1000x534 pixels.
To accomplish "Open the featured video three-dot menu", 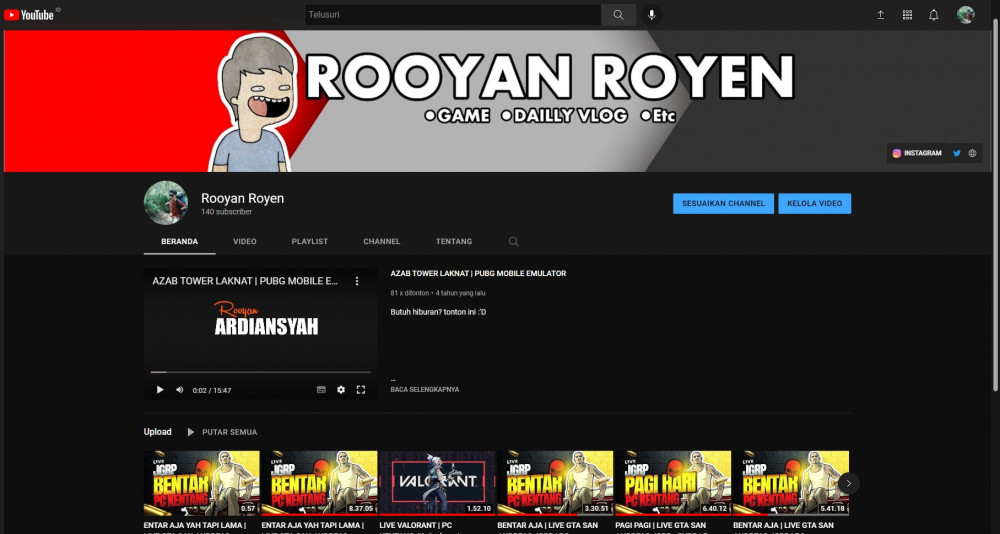I will [357, 281].
